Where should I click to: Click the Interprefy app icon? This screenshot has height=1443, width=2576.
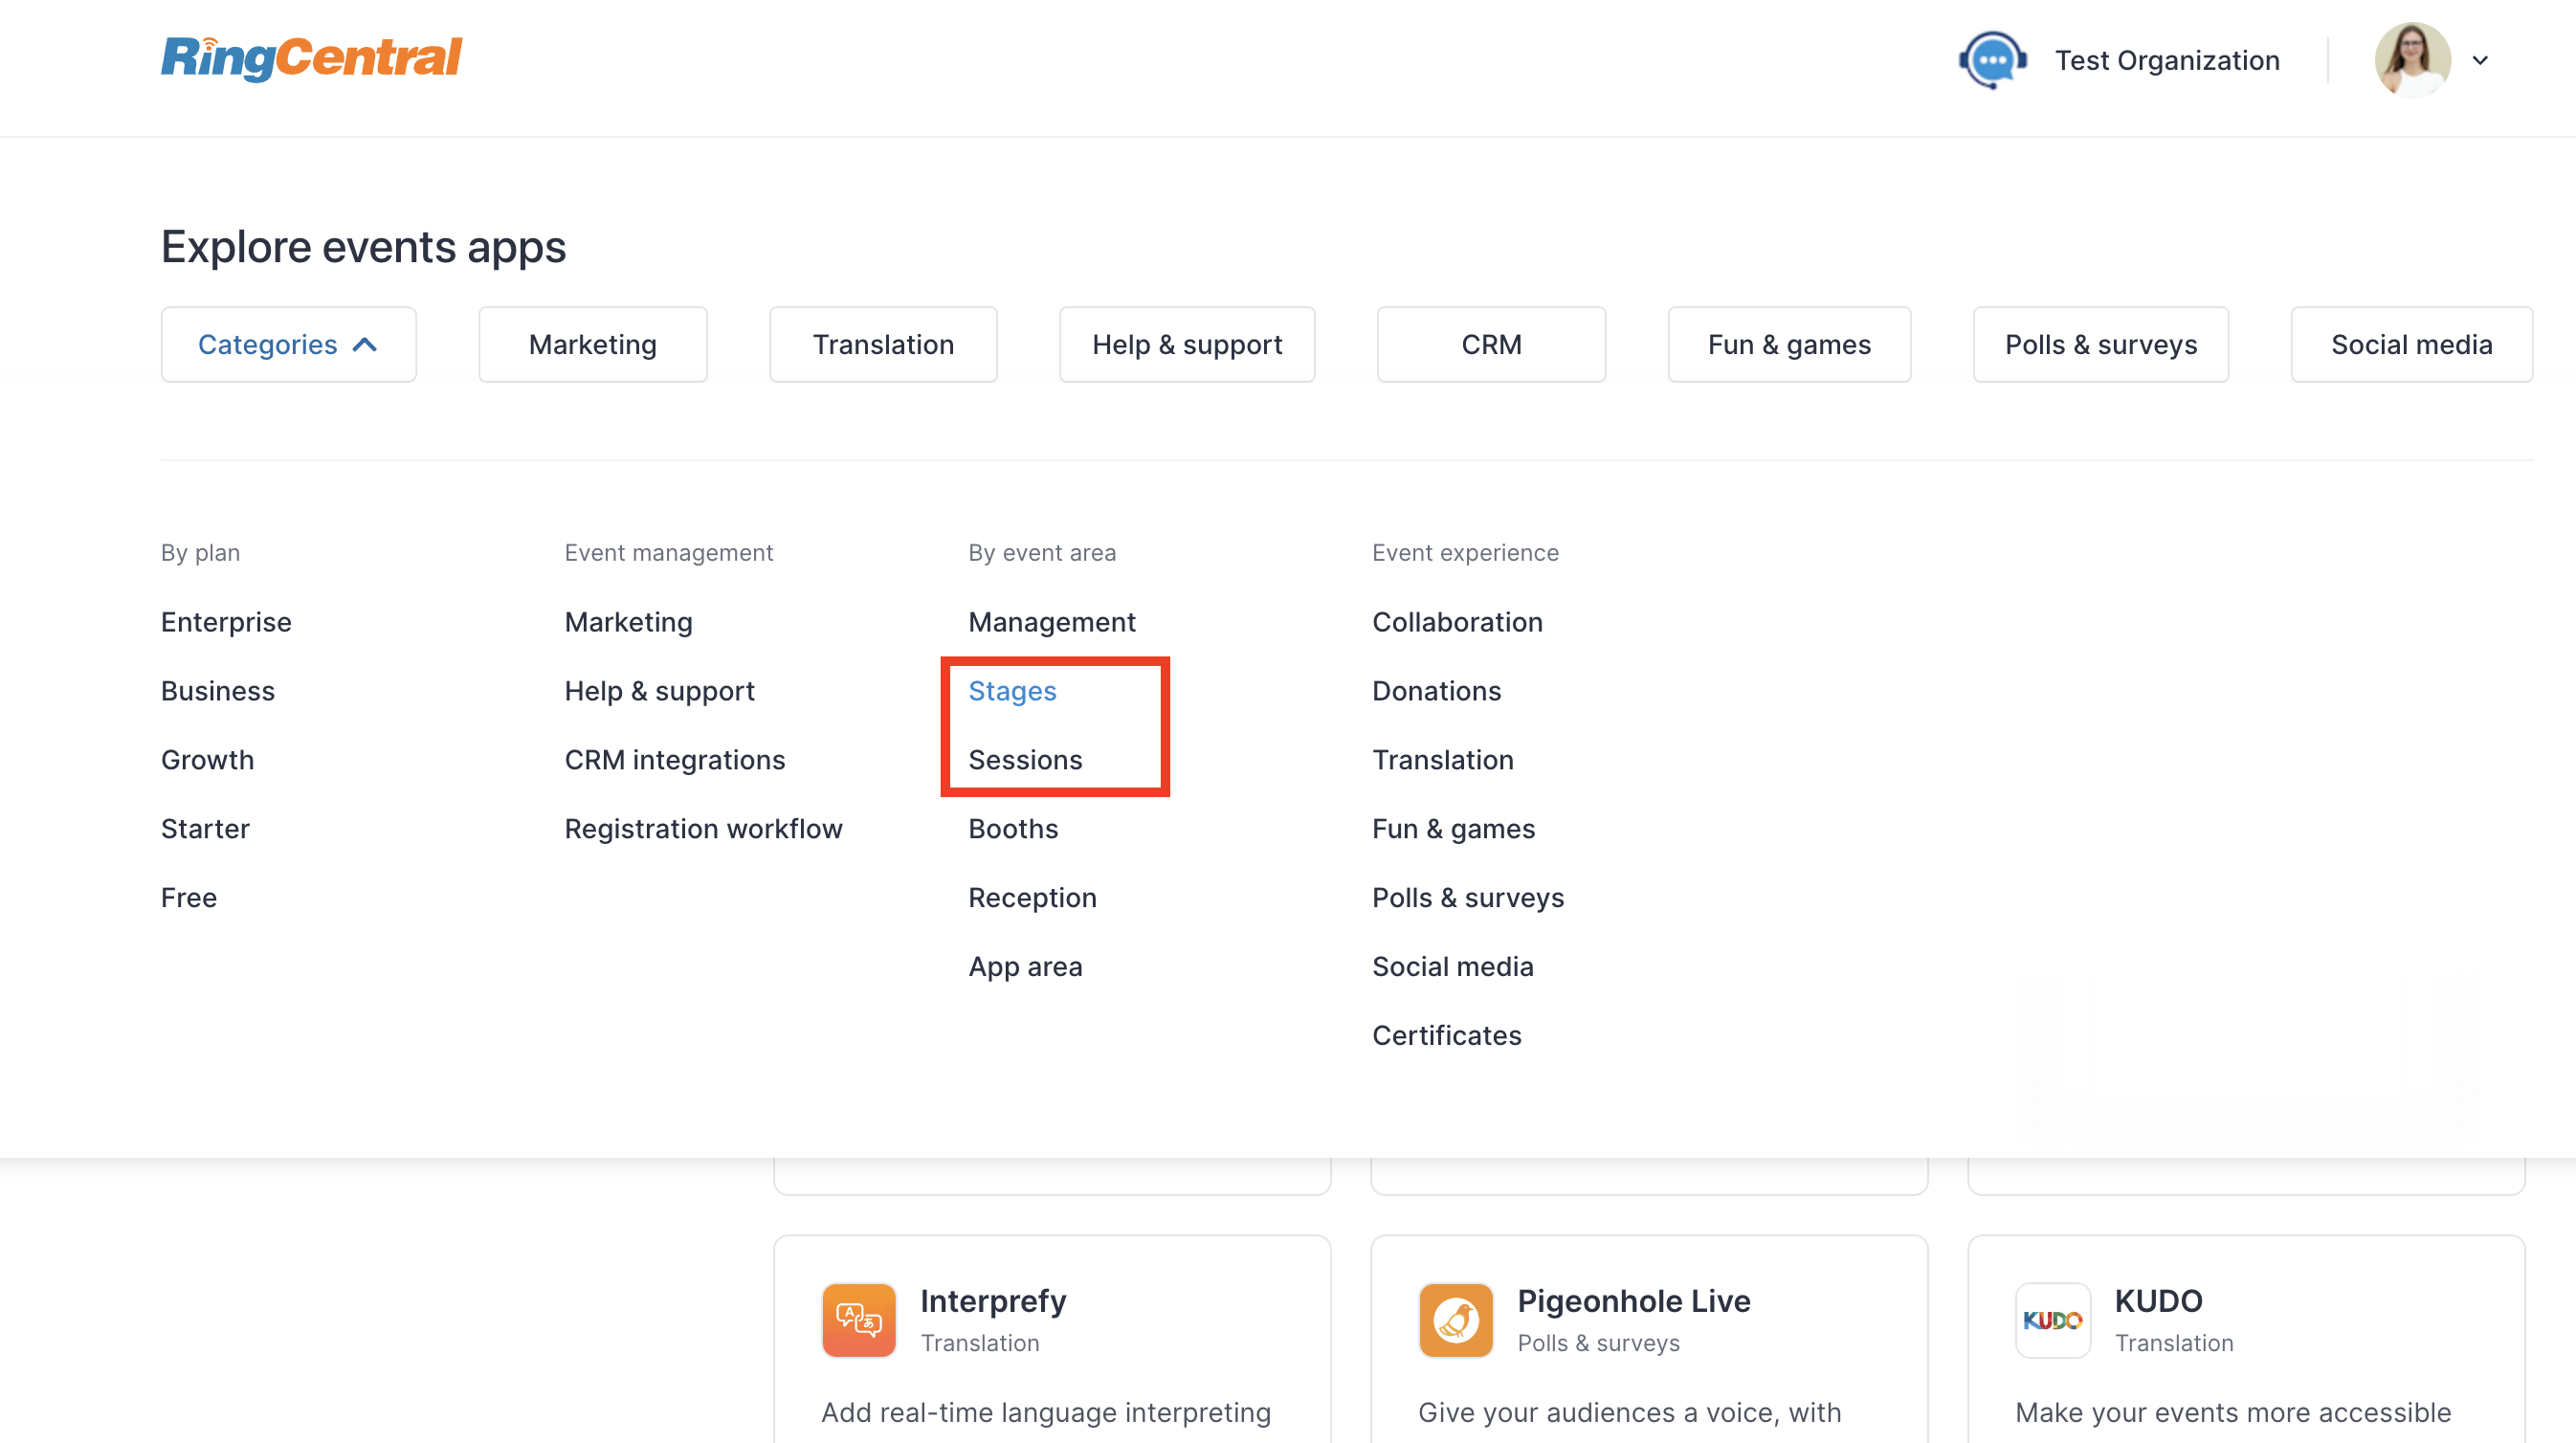tap(858, 1320)
